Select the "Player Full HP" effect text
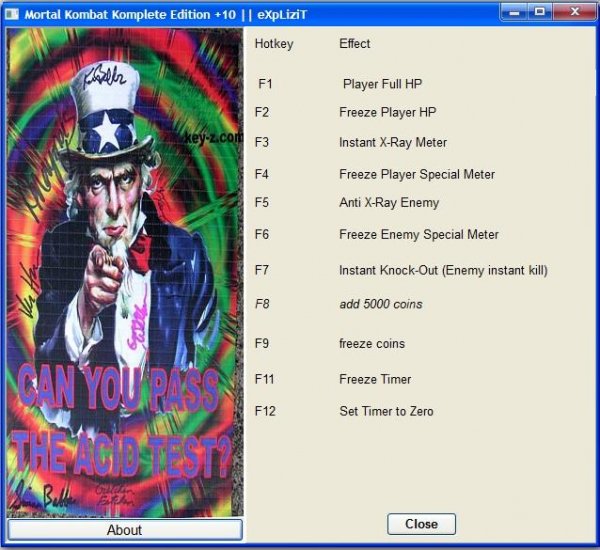600x550 pixels. 382,84
